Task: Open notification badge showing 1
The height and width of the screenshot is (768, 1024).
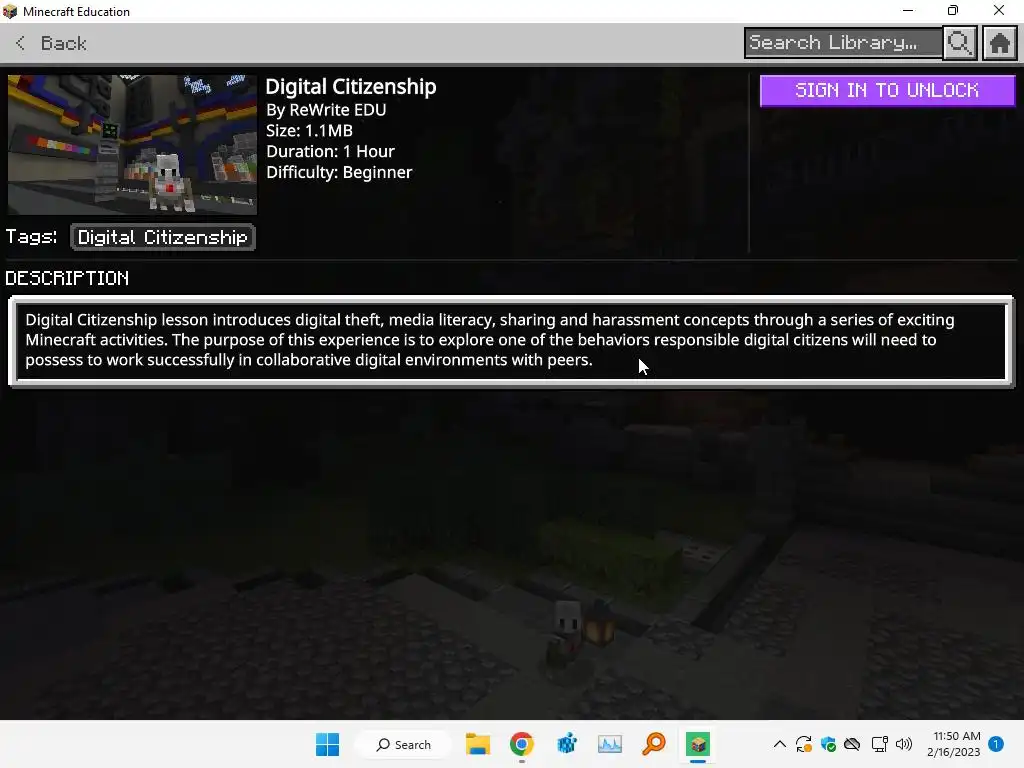Action: coord(996,744)
